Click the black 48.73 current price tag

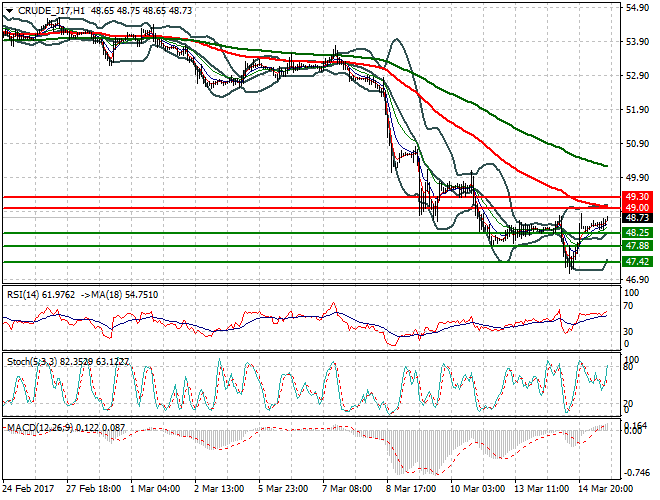(x=637, y=218)
